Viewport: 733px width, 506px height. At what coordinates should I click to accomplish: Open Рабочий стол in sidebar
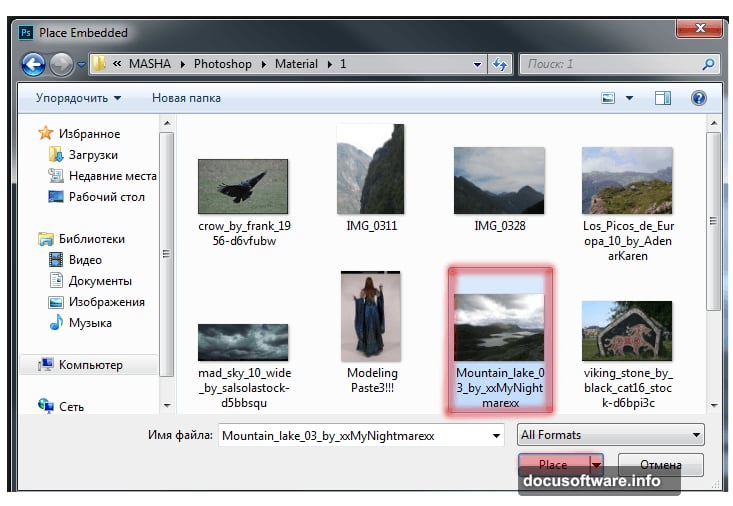coord(107,197)
